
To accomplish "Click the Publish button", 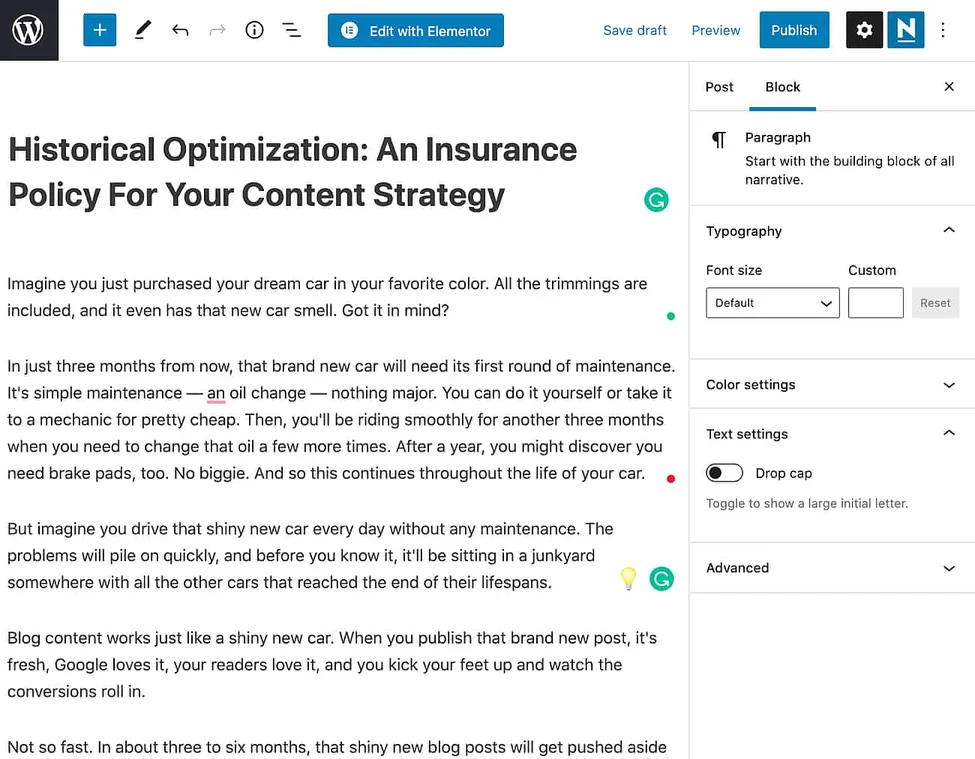I will coord(794,30).
